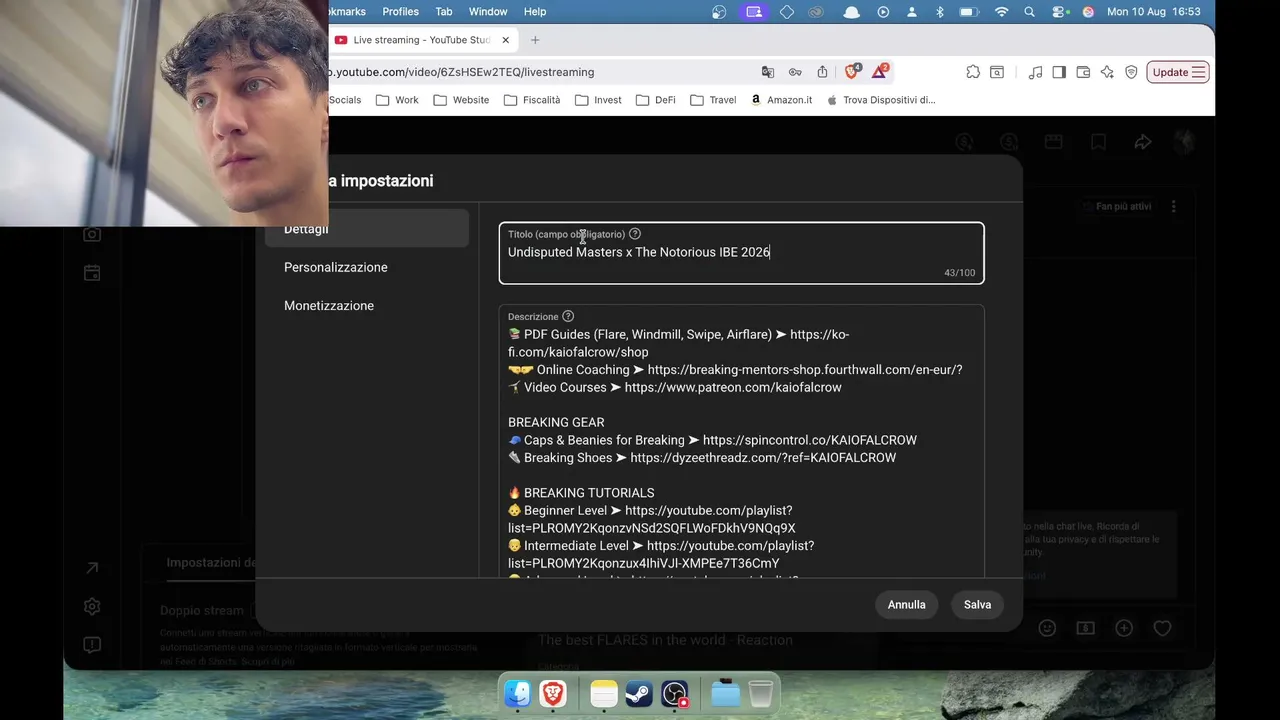Open the Amazon.it bookmark
1280x720 pixels.
781,100
